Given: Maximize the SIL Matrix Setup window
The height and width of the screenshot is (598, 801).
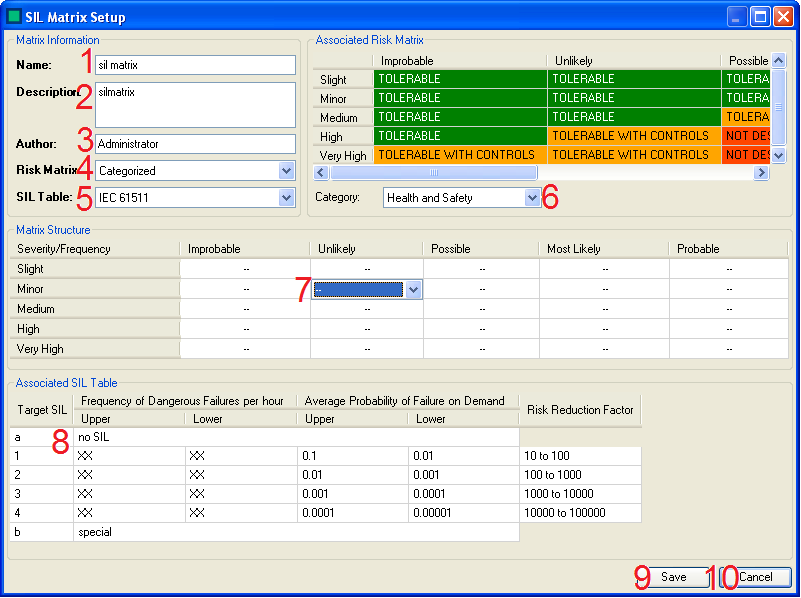Looking at the screenshot, I should tap(760, 17).
